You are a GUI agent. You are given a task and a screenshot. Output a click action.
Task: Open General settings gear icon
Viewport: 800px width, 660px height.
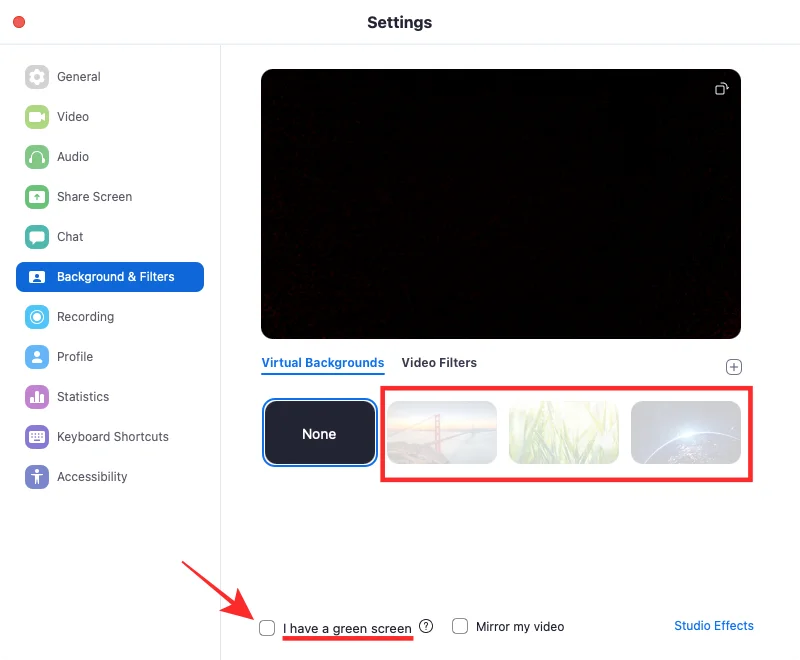coord(37,77)
